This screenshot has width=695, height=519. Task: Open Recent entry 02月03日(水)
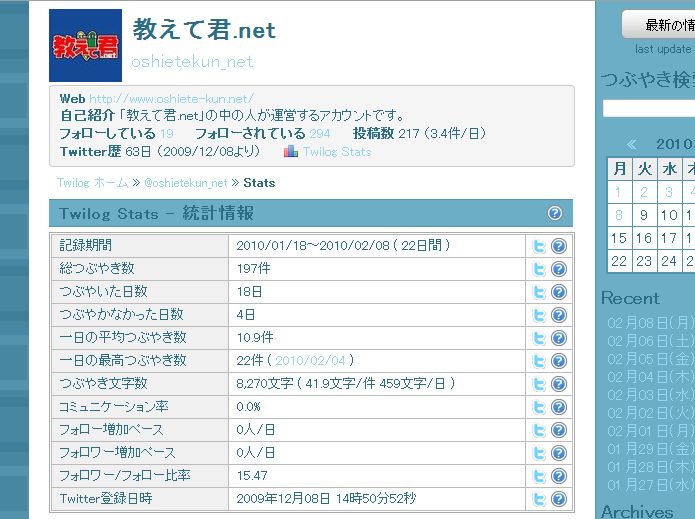pyautogui.click(x=650, y=395)
